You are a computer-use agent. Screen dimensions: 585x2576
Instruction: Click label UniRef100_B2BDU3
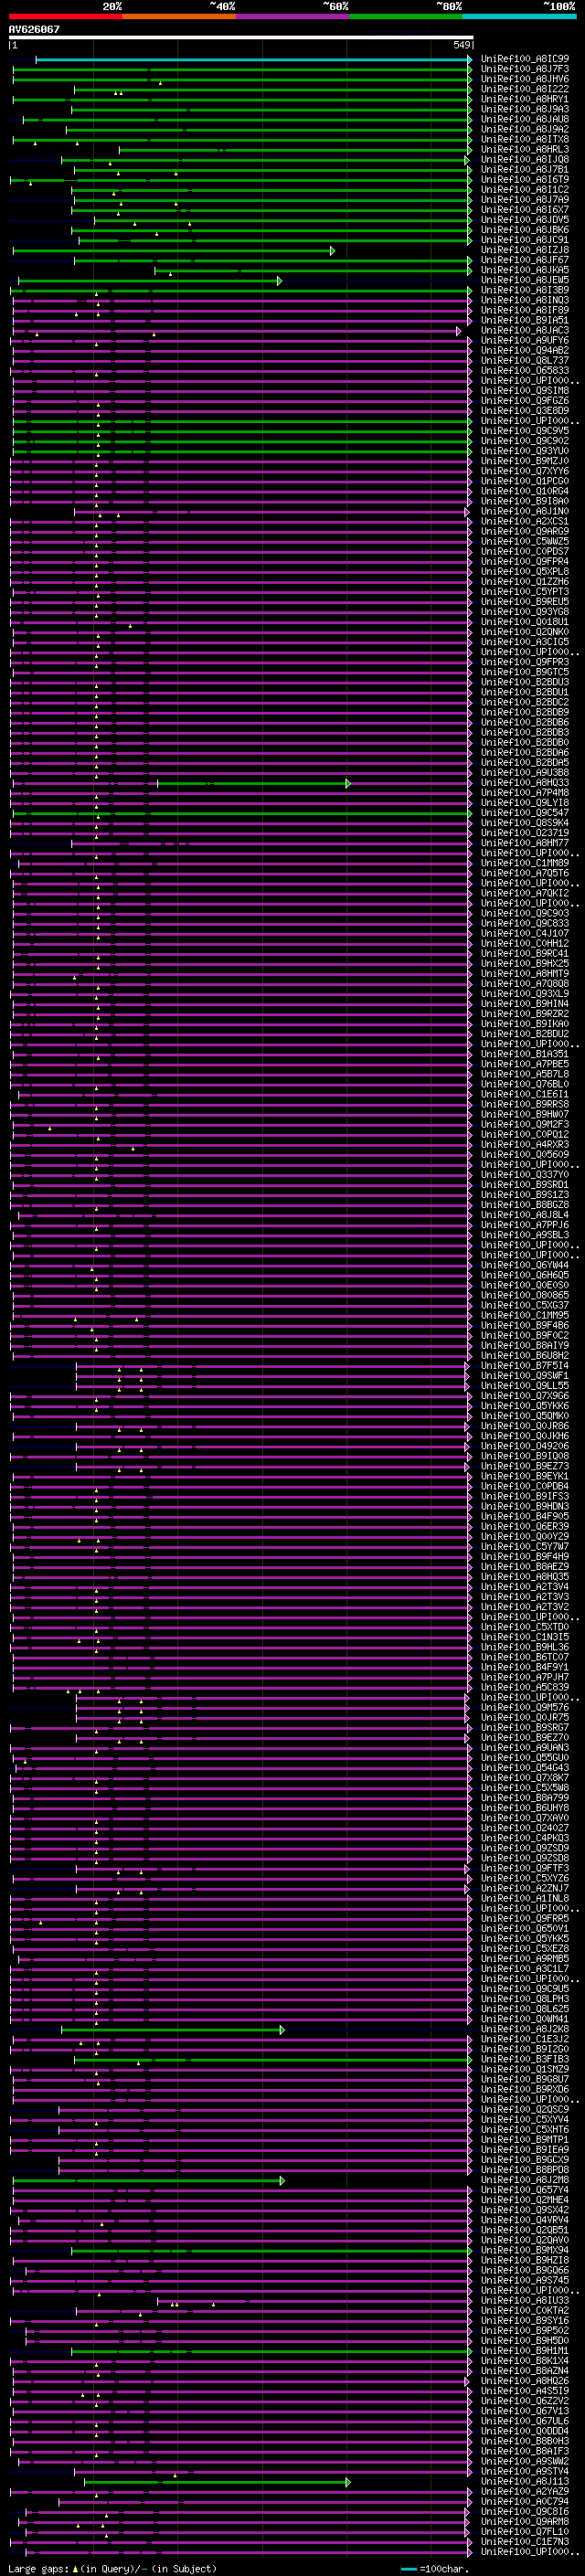[525, 682]
